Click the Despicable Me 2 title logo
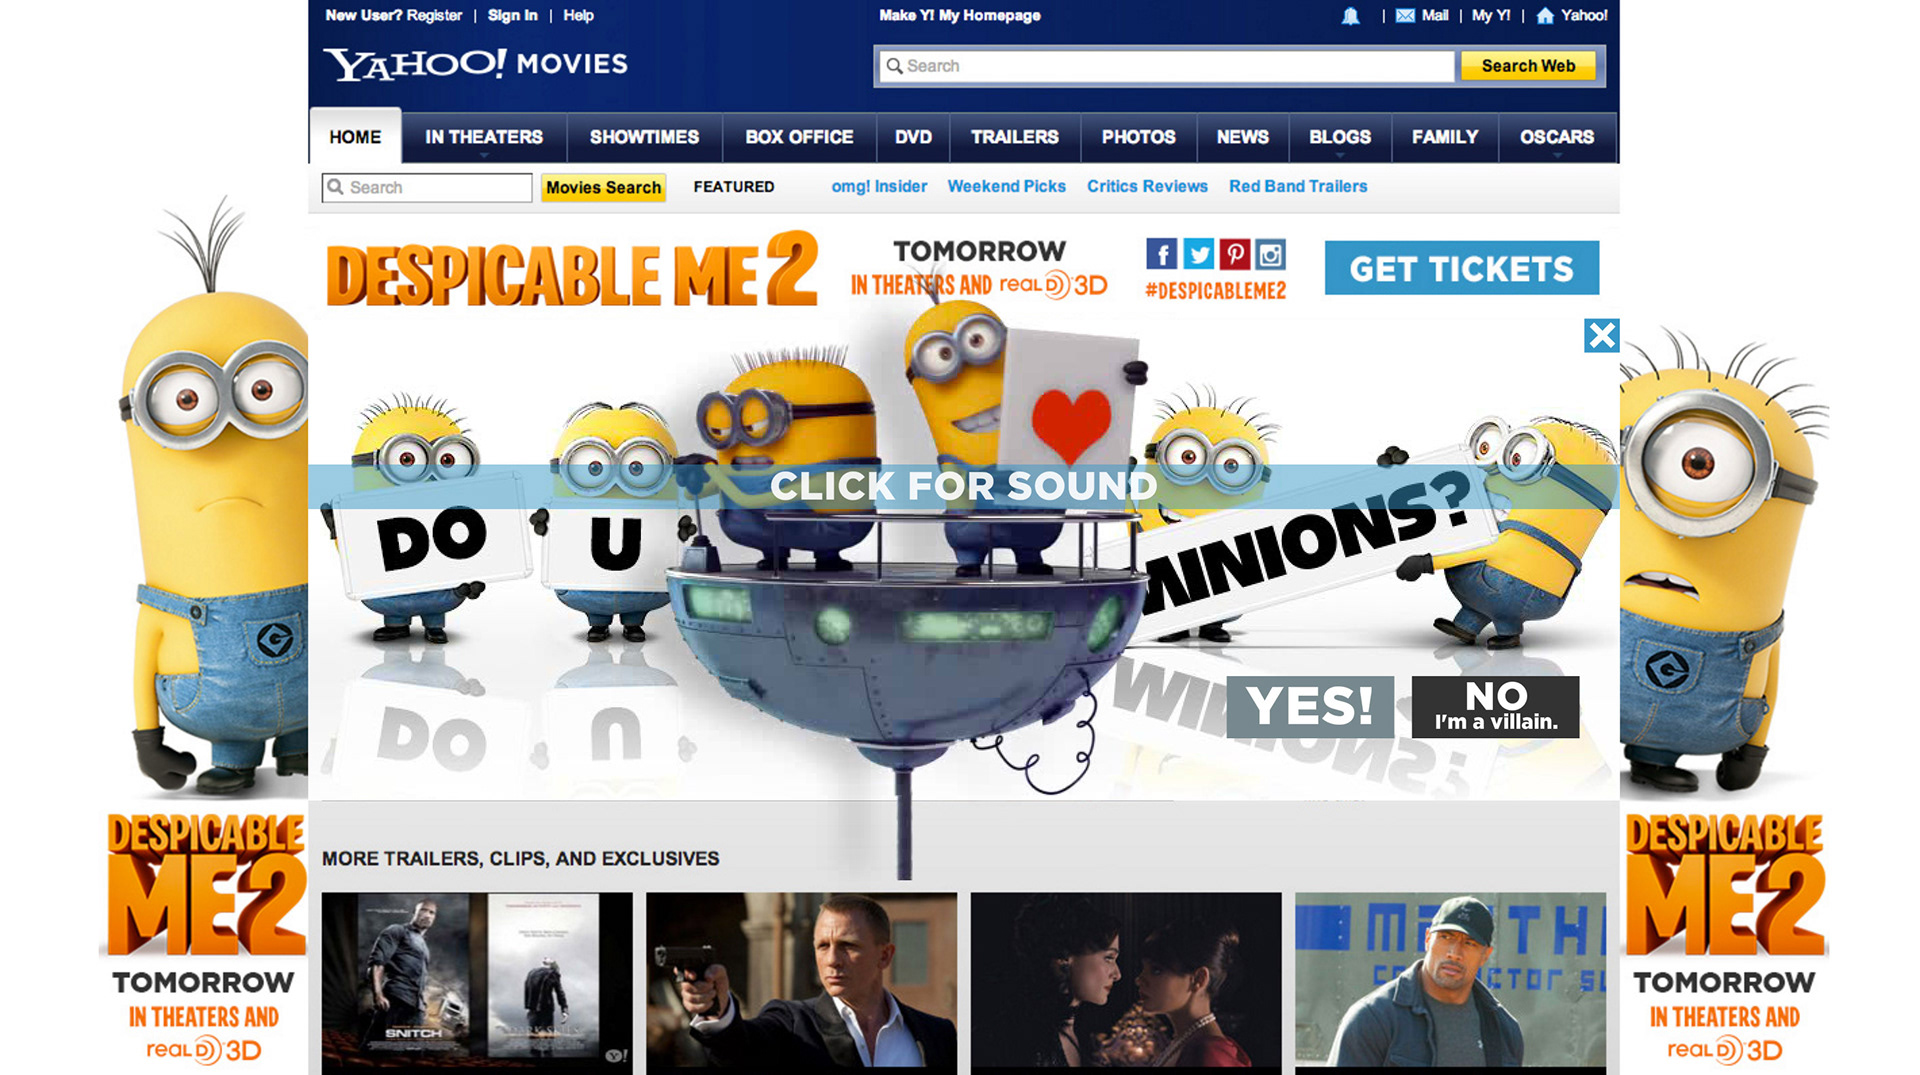This screenshot has height=1075, width=1920. pos(572,269)
